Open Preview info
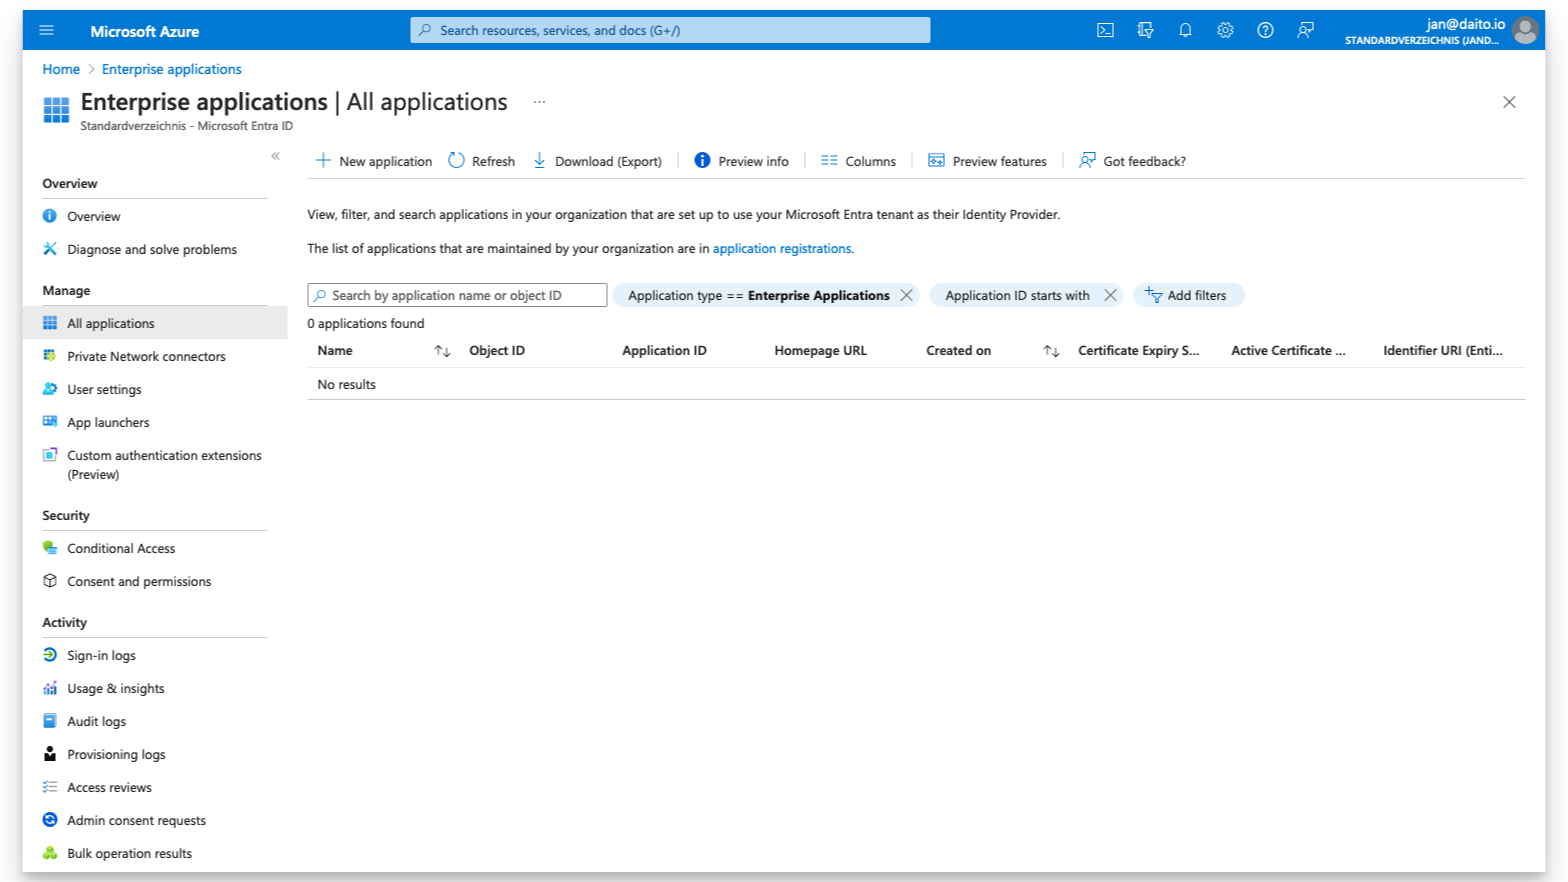The height and width of the screenshot is (882, 1568). pos(741,161)
